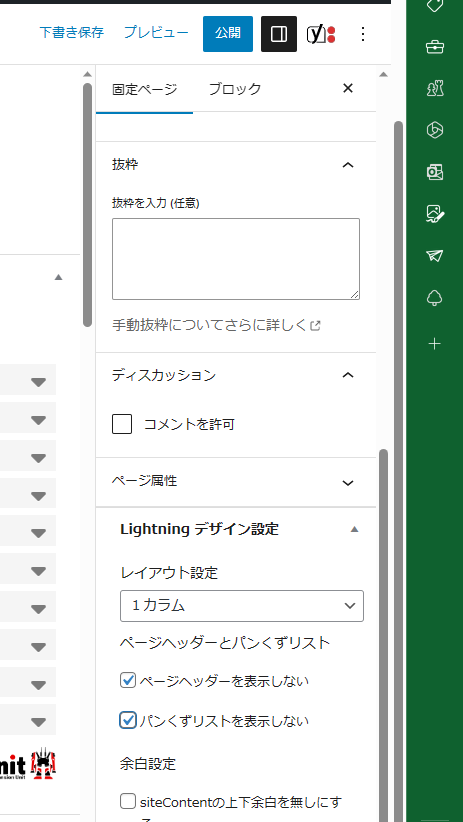
Task: Enable the コメントを許可 checkbox
Action: [x=122, y=424]
